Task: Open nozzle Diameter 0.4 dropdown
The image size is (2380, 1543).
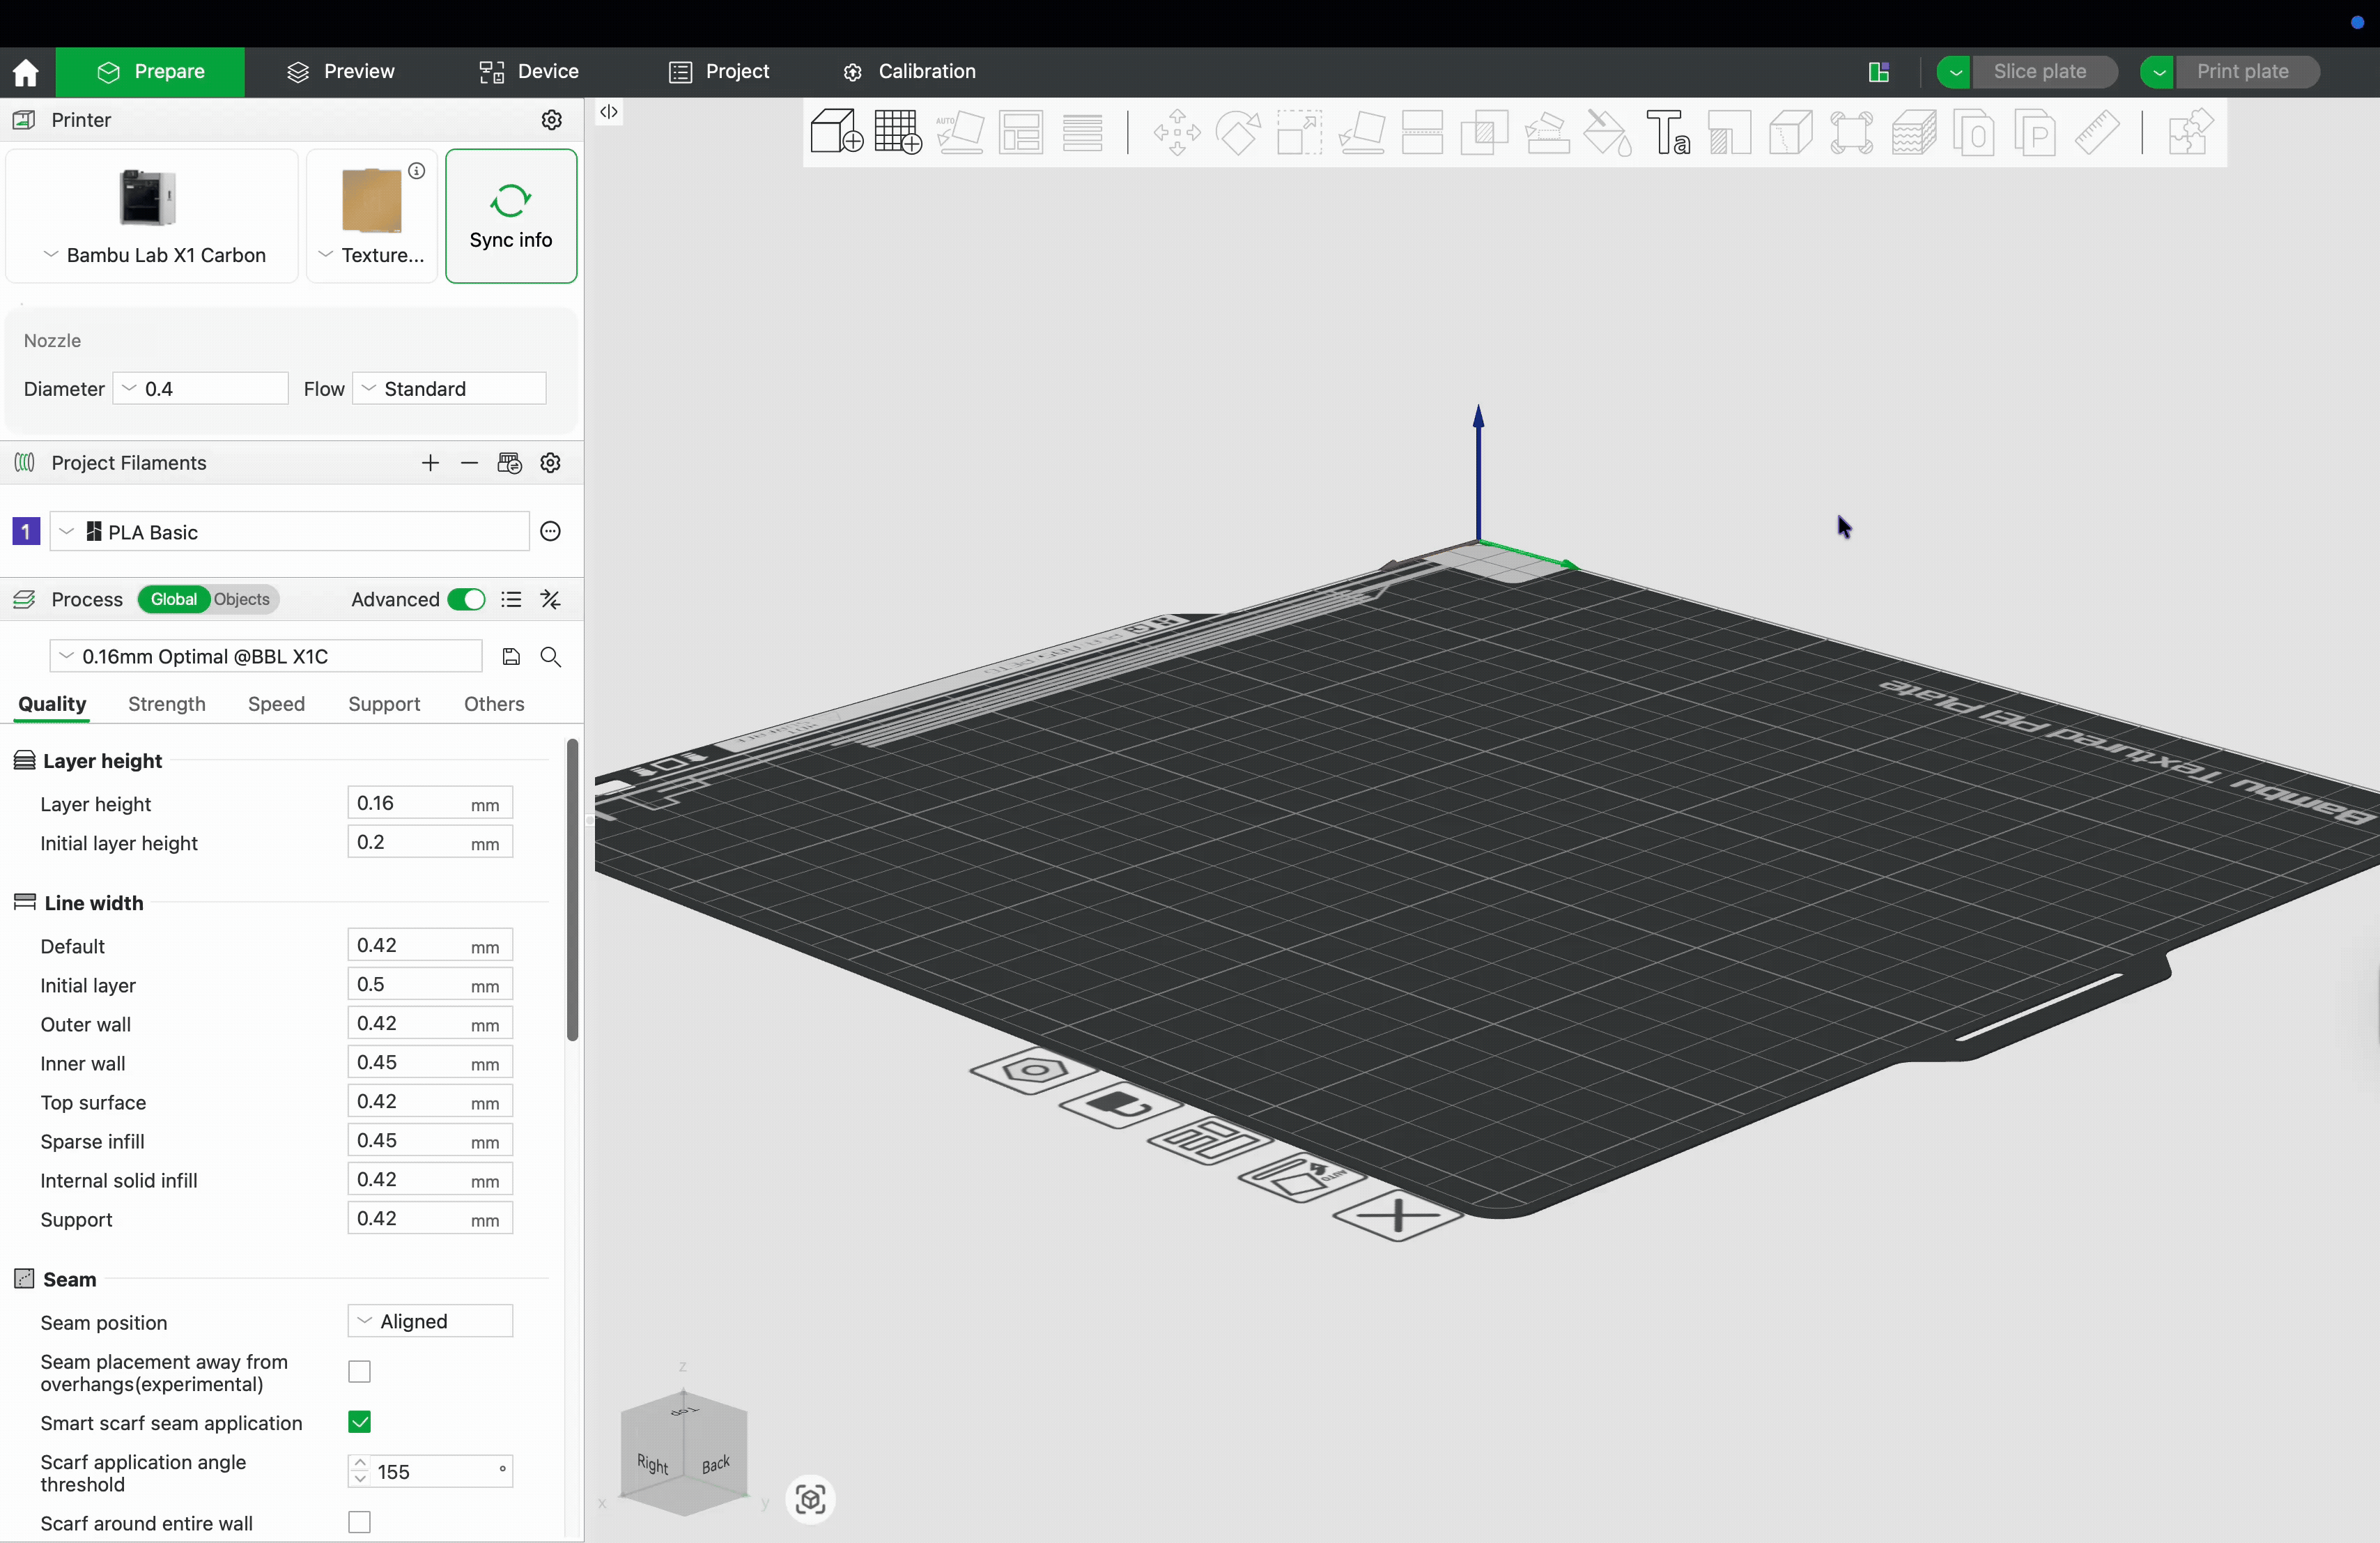Action: click(200, 389)
